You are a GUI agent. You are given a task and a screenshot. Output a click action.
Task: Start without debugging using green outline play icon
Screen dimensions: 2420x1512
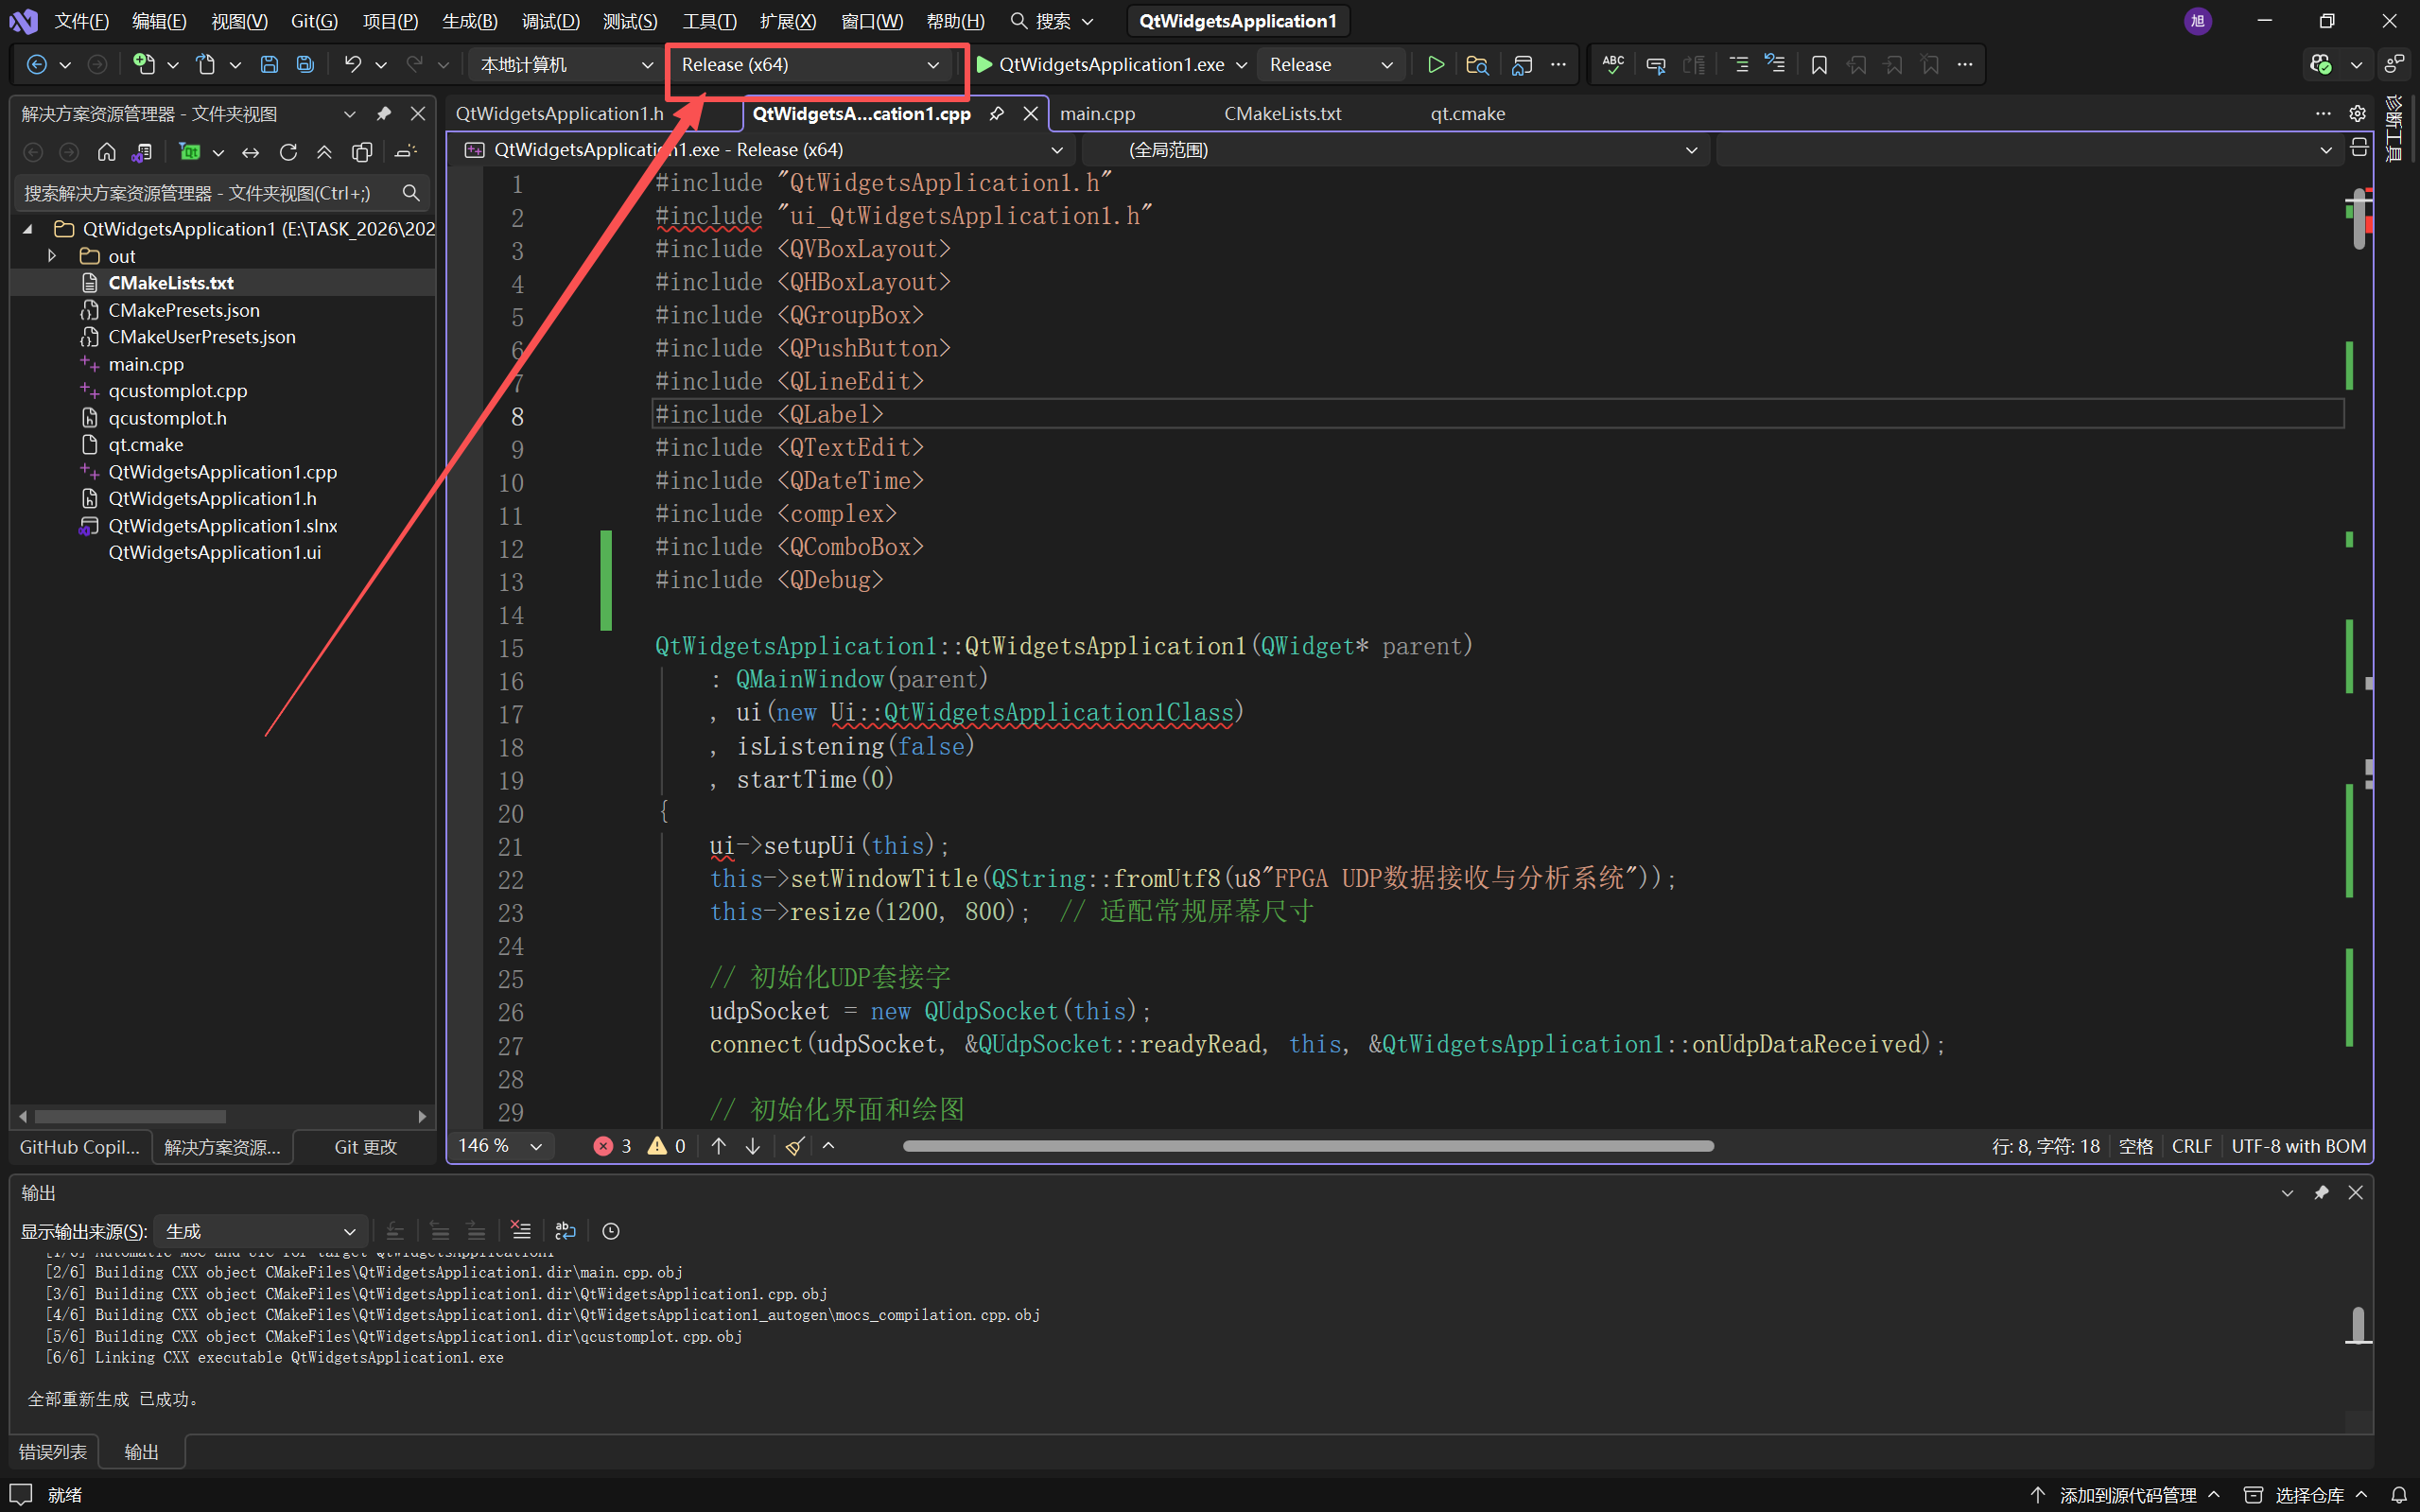click(x=1435, y=65)
